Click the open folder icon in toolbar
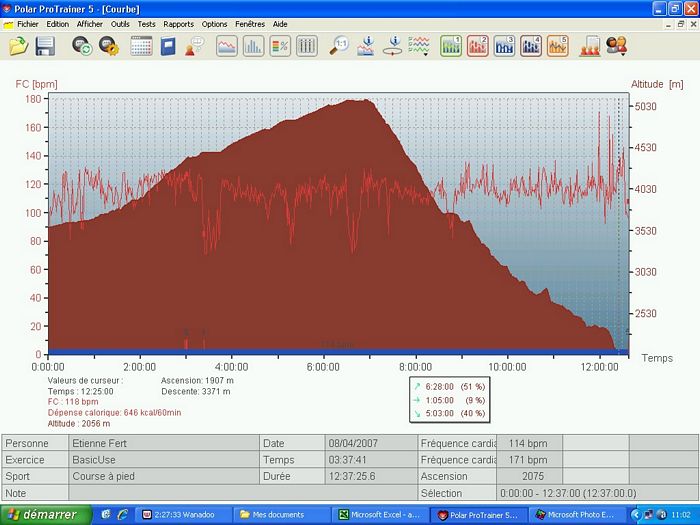Image resolution: width=700 pixels, height=525 pixels. (x=19, y=46)
